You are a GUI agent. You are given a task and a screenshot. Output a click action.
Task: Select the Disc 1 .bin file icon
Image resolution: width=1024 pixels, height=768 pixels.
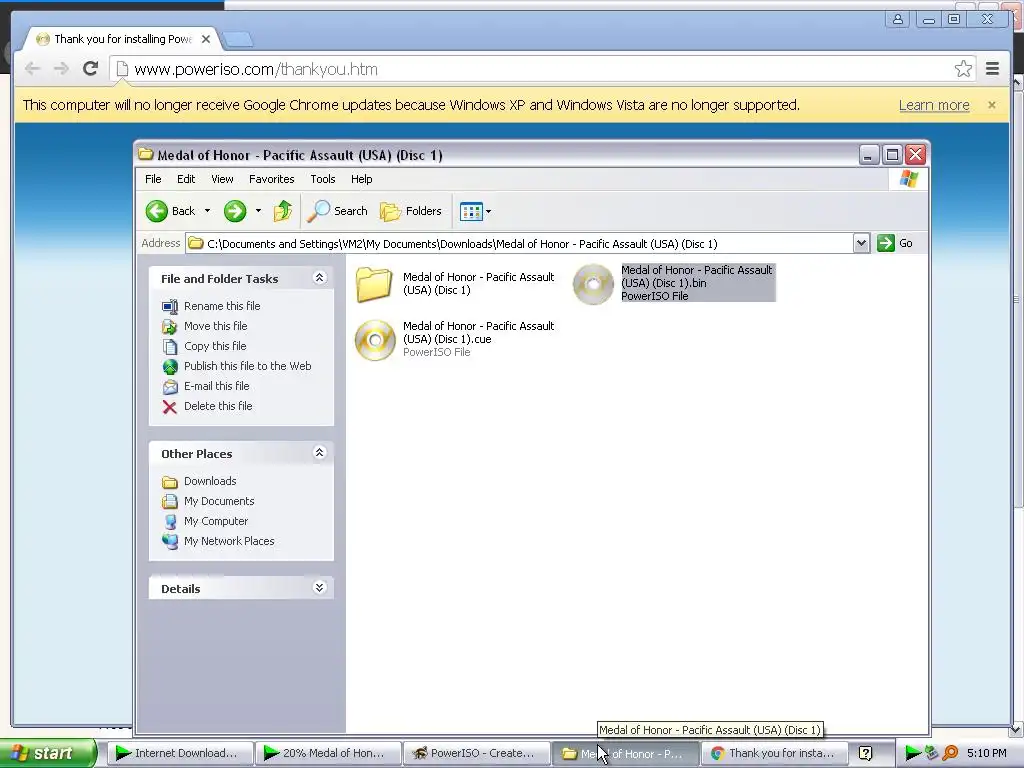593,284
